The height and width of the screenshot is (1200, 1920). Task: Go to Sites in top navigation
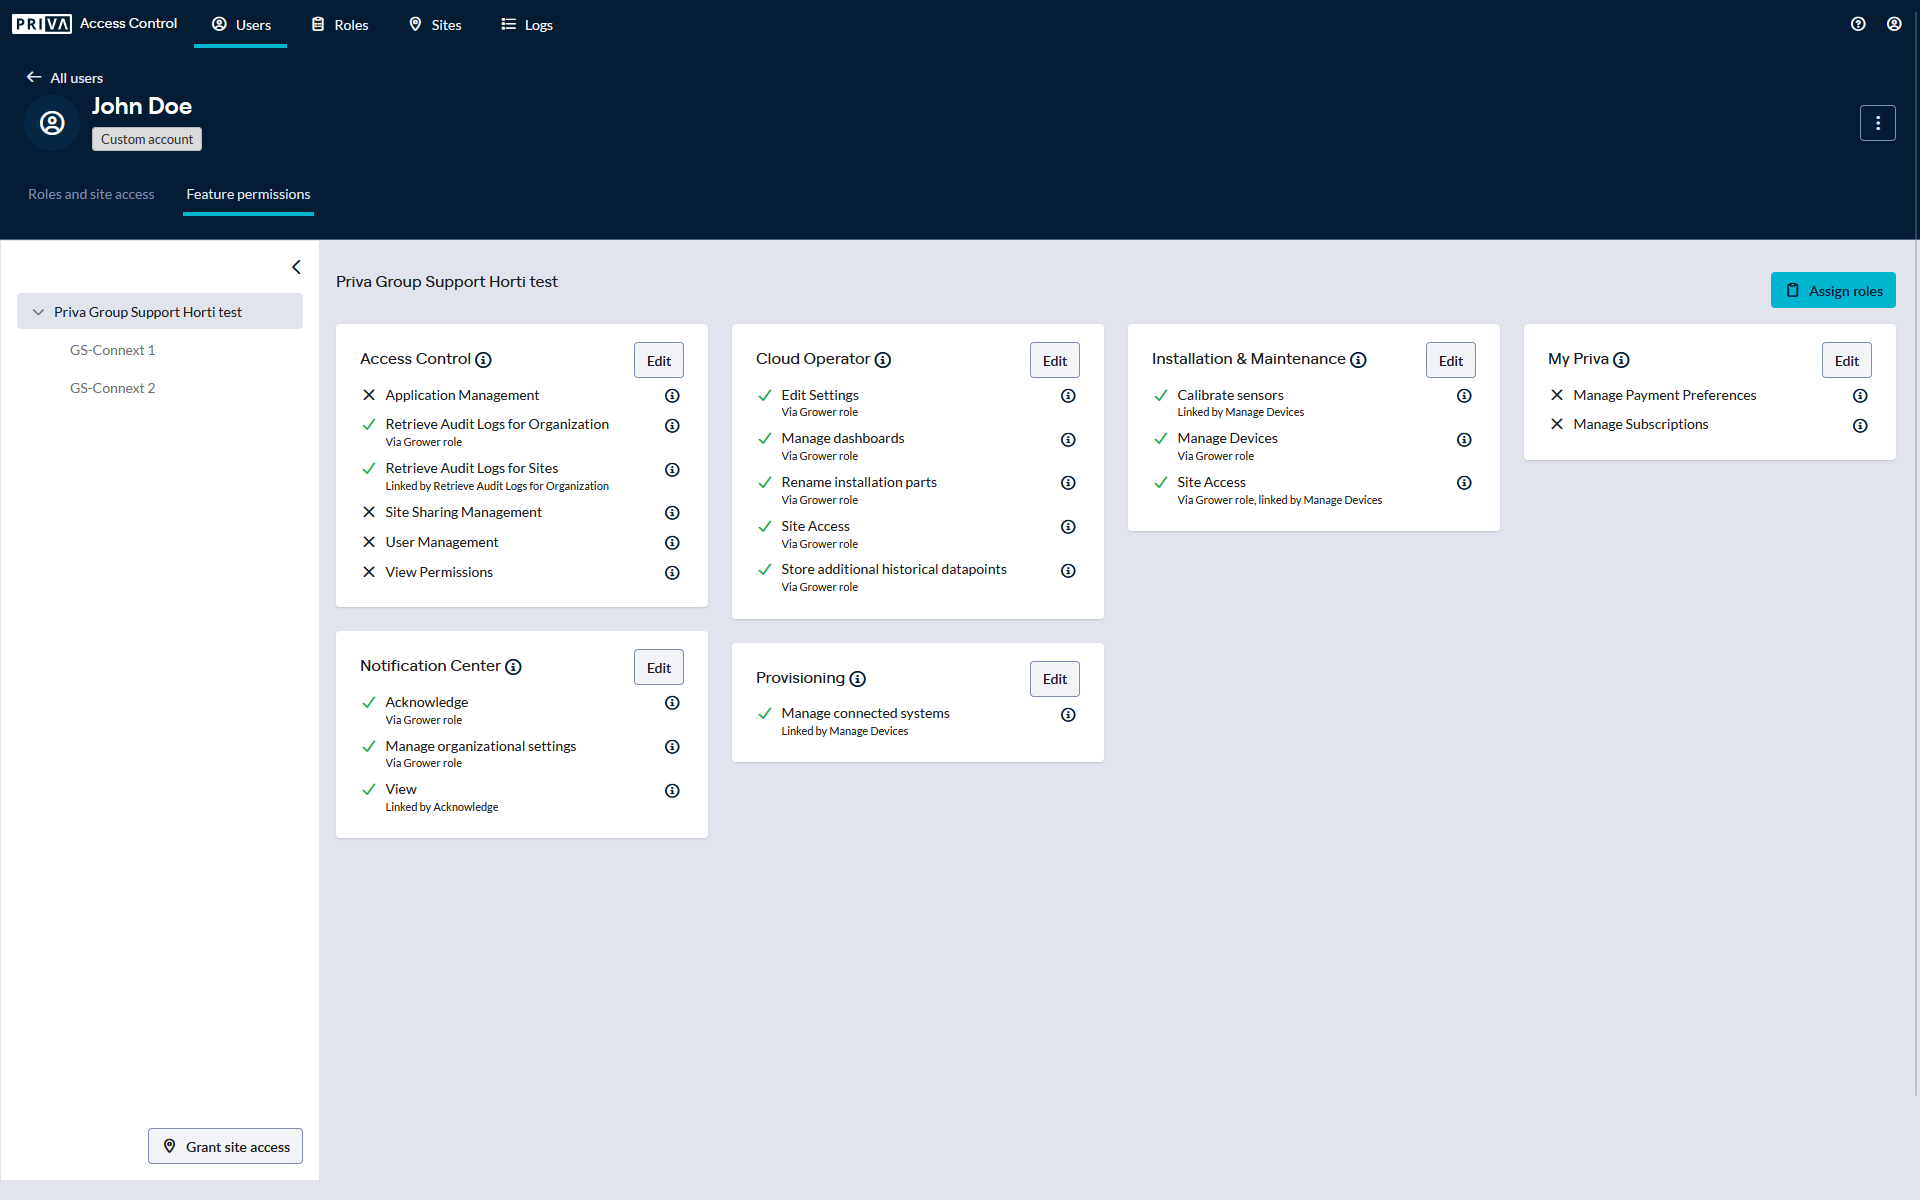pyautogui.click(x=435, y=25)
